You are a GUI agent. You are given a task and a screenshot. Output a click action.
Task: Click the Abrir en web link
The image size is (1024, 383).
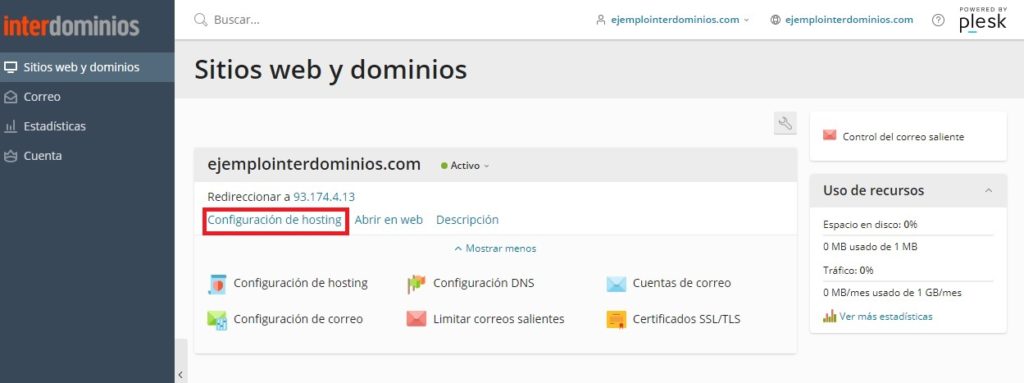pyautogui.click(x=389, y=220)
